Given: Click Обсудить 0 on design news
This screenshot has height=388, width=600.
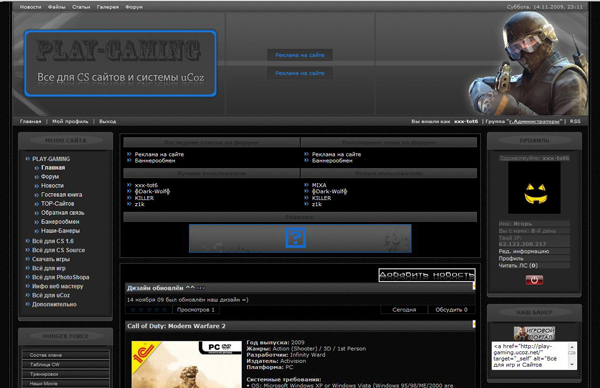Looking at the screenshot, I should (452, 310).
